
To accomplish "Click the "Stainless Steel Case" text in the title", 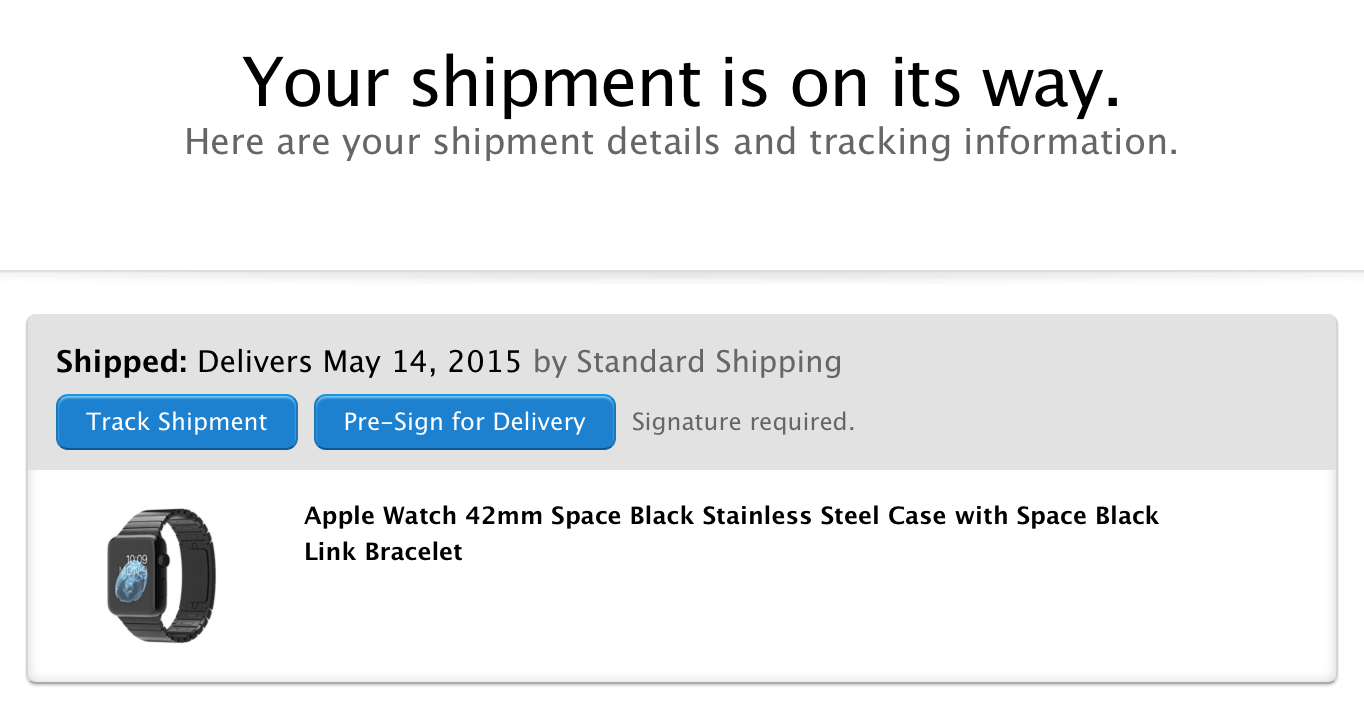I will (824, 516).
